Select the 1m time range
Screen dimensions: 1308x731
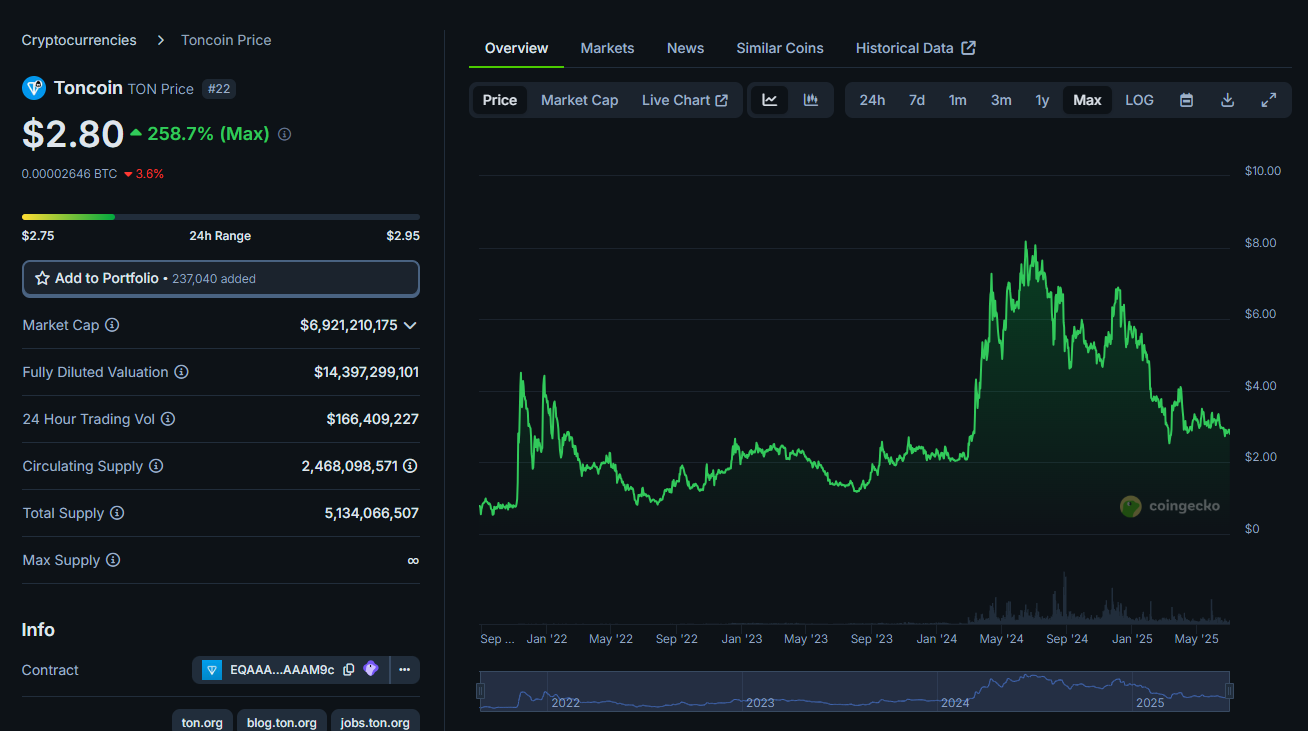click(958, 100)
